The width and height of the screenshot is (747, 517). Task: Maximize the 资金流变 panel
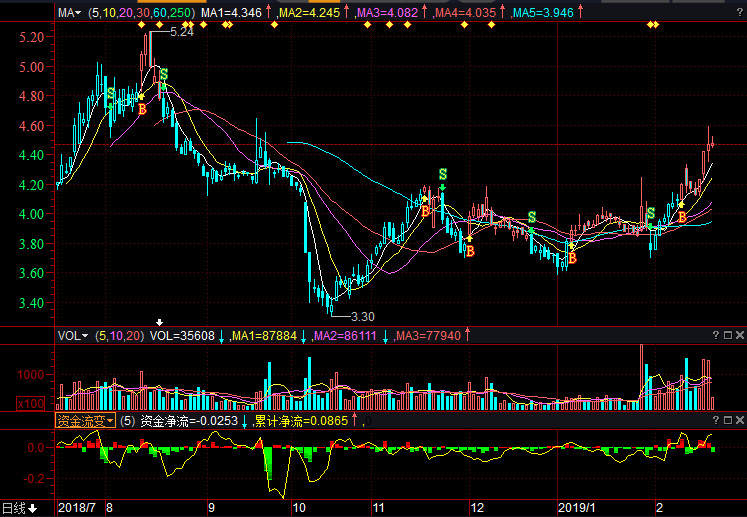(x=727, y=422)
